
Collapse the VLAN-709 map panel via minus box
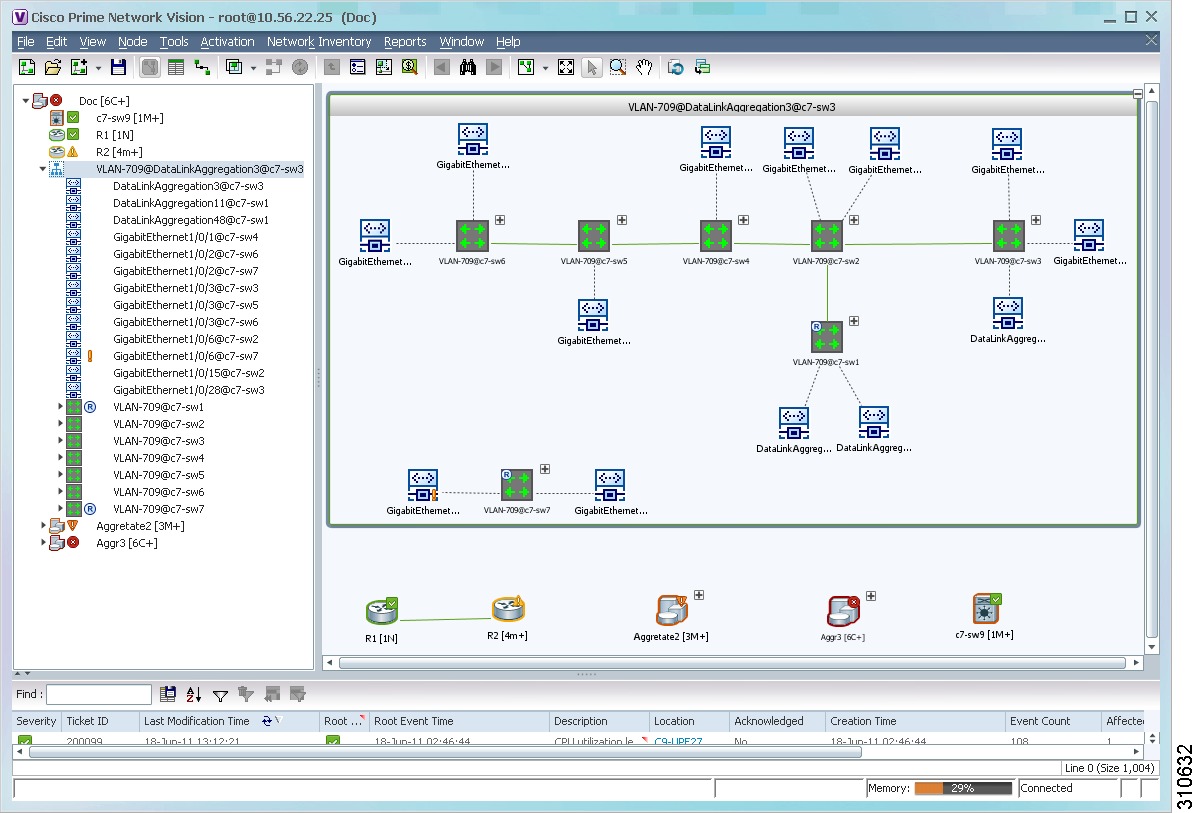click(x=1137, y=94)
